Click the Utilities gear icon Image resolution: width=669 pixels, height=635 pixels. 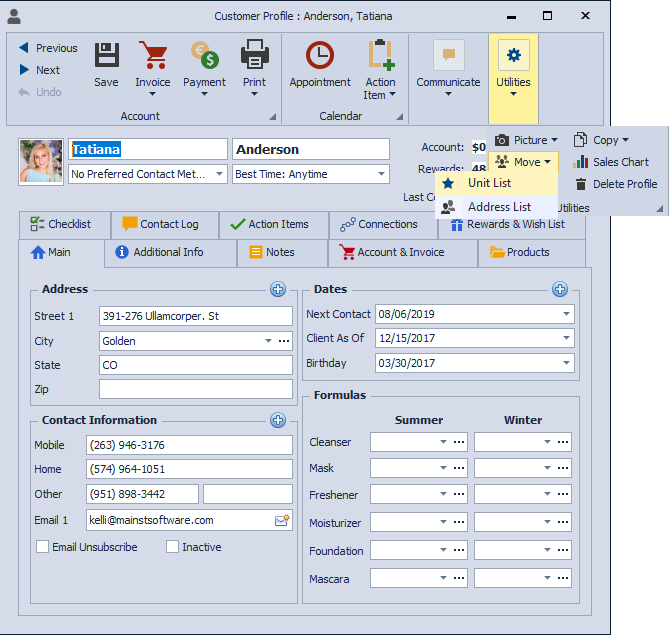tap(514, 55)
